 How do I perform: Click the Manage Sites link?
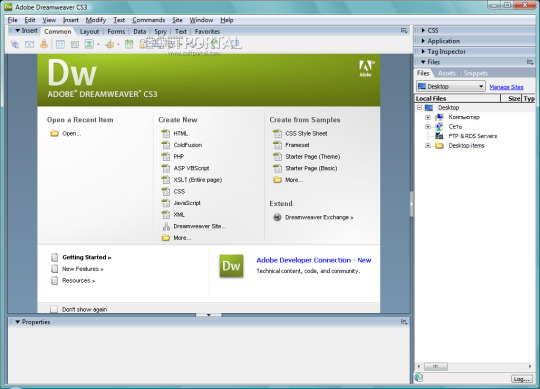[506, 87]
